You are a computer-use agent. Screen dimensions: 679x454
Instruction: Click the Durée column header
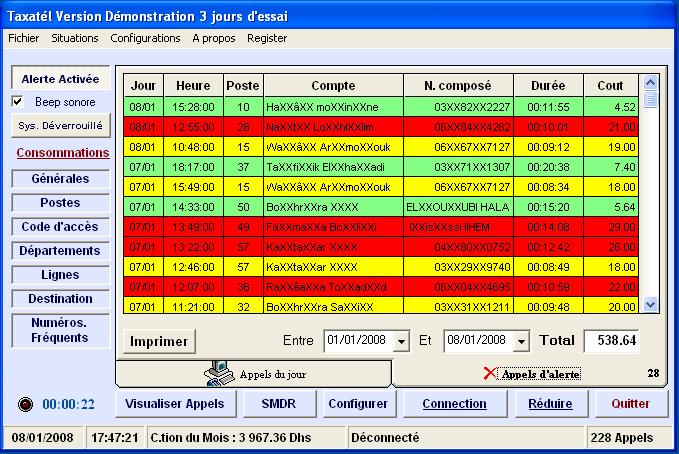coord(548,86)
